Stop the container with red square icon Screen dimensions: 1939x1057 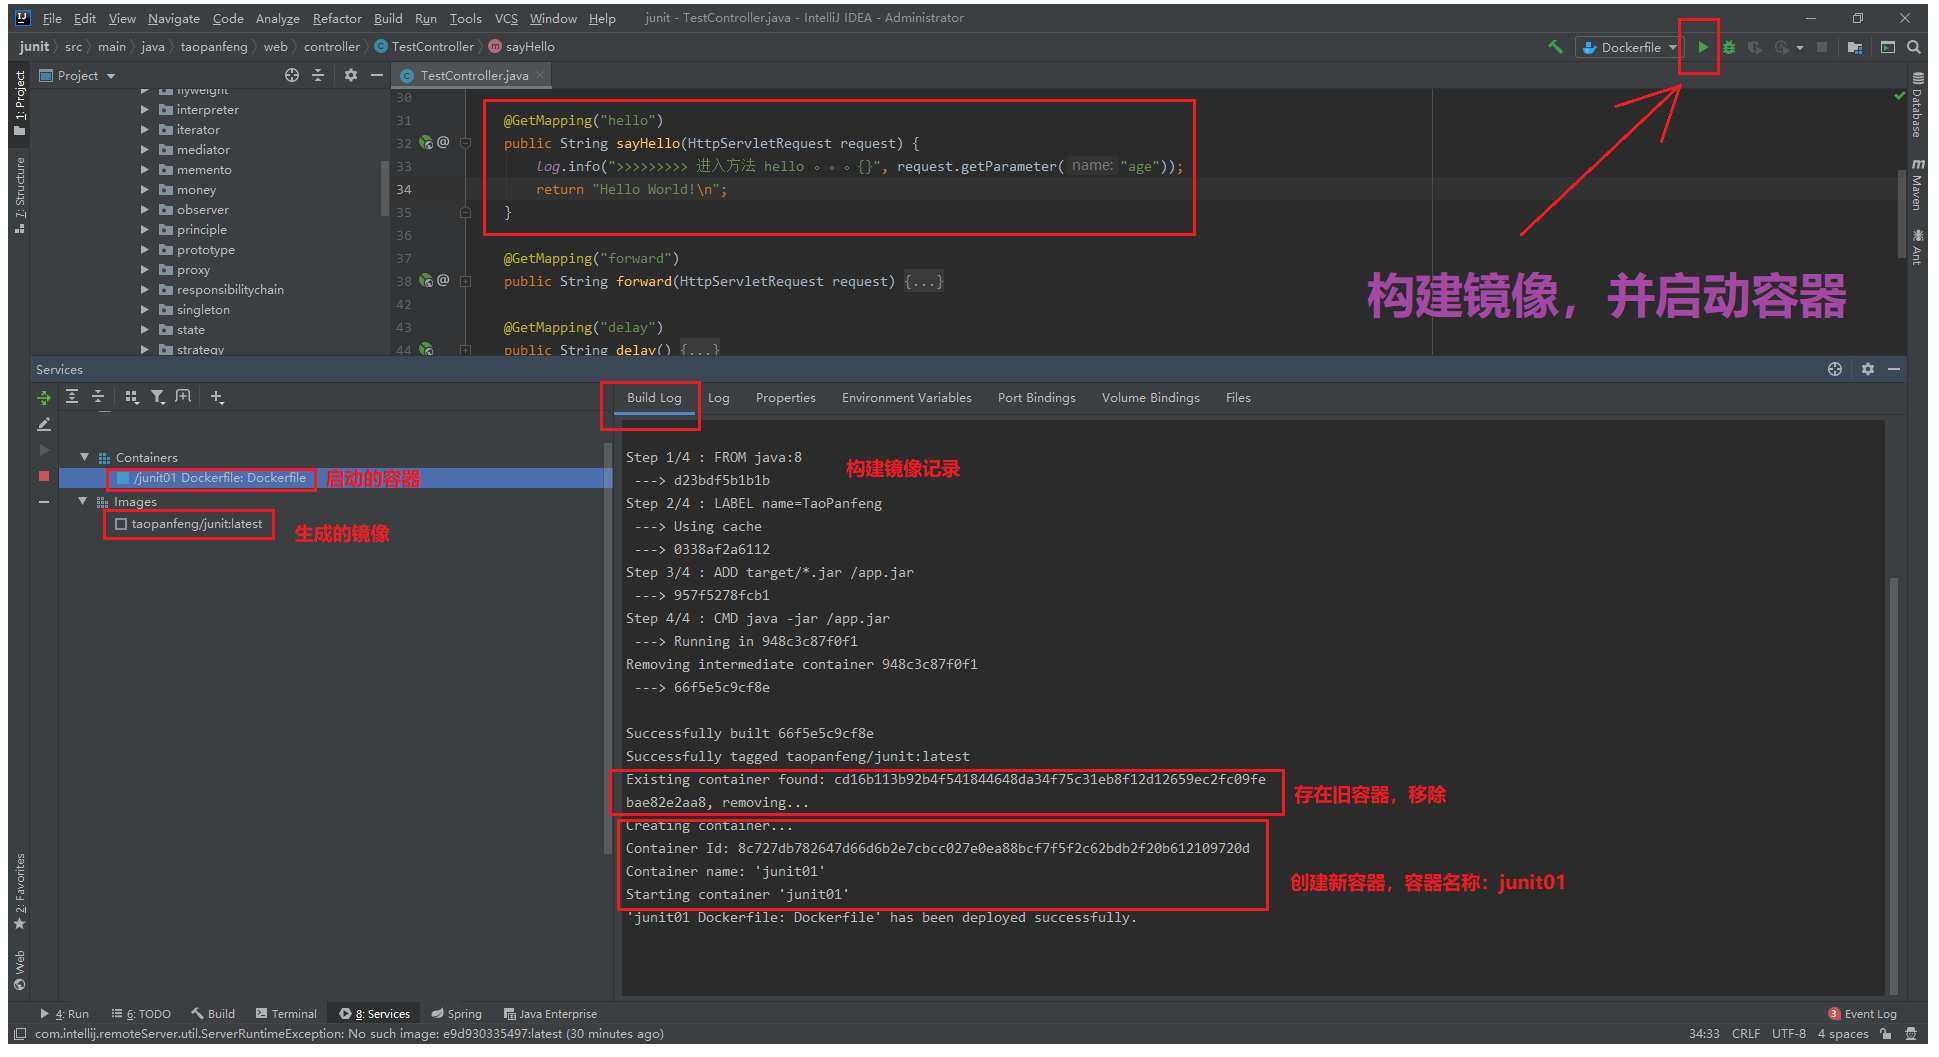pos(44,476)
